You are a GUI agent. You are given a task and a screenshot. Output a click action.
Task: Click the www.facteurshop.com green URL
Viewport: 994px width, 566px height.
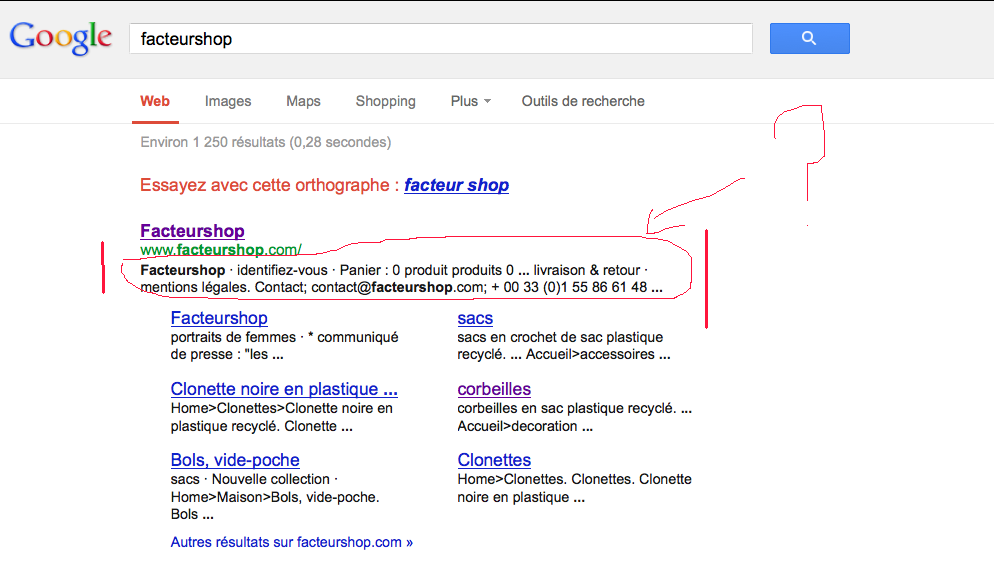tap(221, 250)
